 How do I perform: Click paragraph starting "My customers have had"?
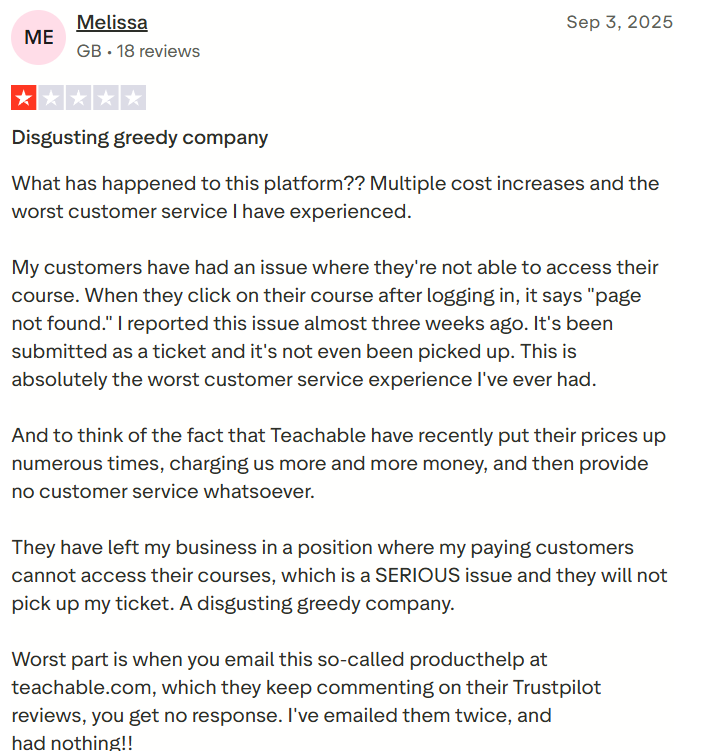[x=335, y=323]
